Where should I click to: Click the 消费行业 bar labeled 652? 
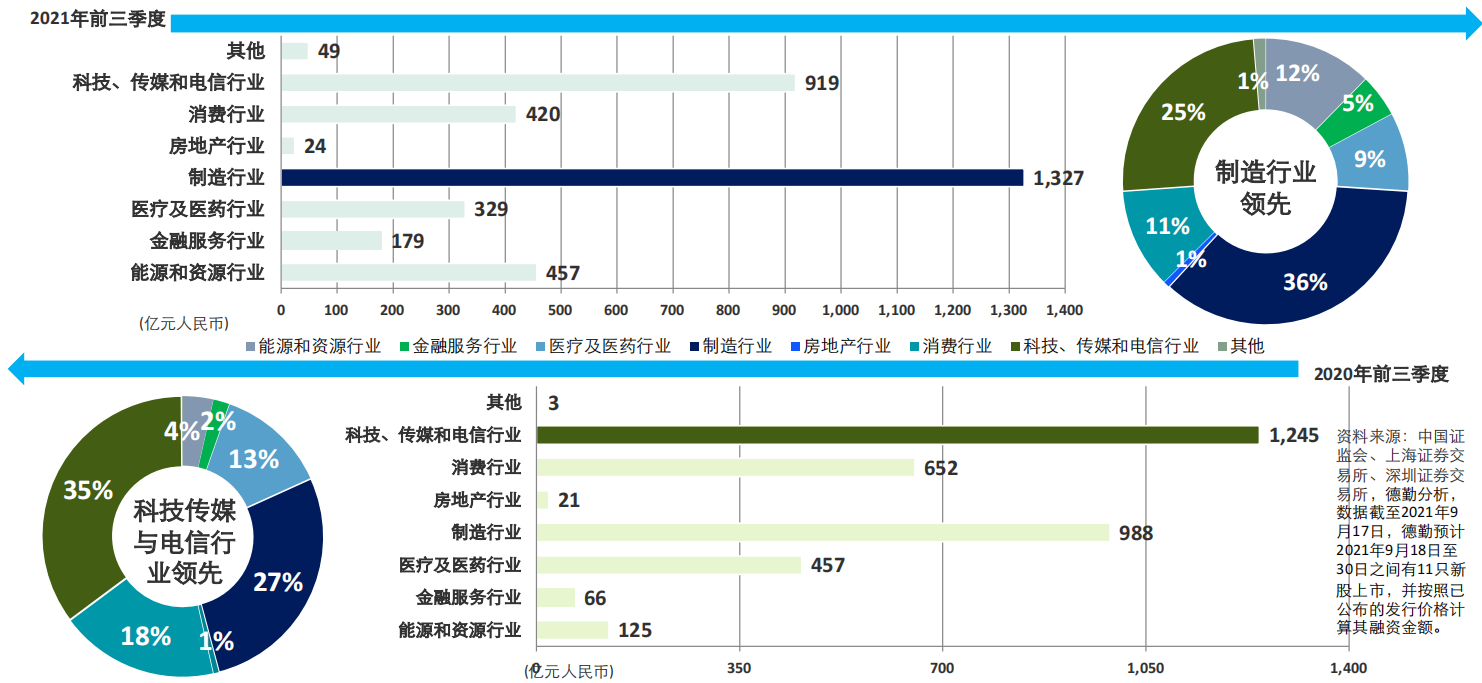click(725, 467)
